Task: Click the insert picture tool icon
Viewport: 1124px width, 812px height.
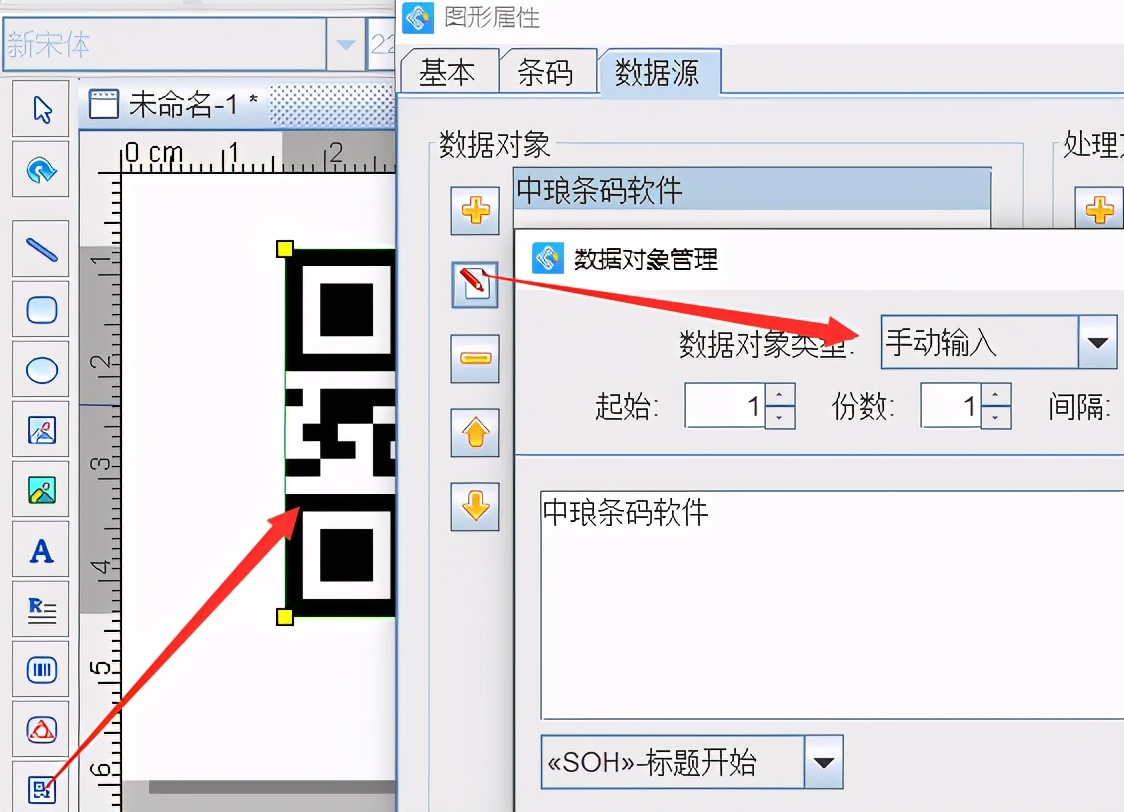Action: point(41,430)
